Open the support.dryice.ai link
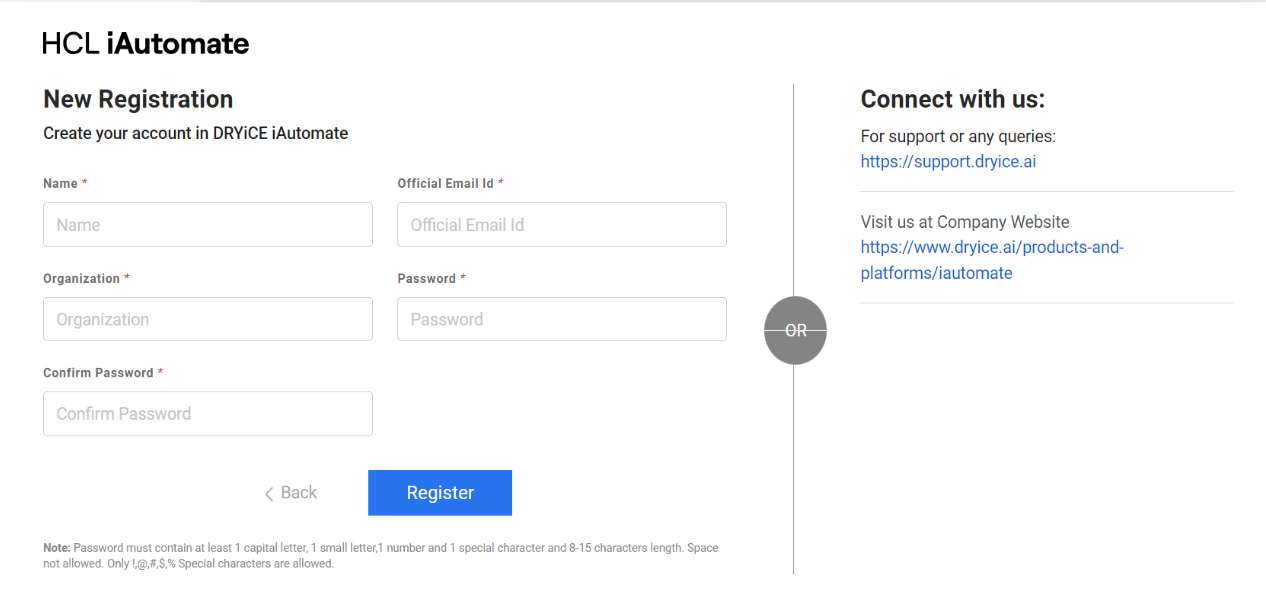Screen dimensions: 1266x589 click(948, 161)
